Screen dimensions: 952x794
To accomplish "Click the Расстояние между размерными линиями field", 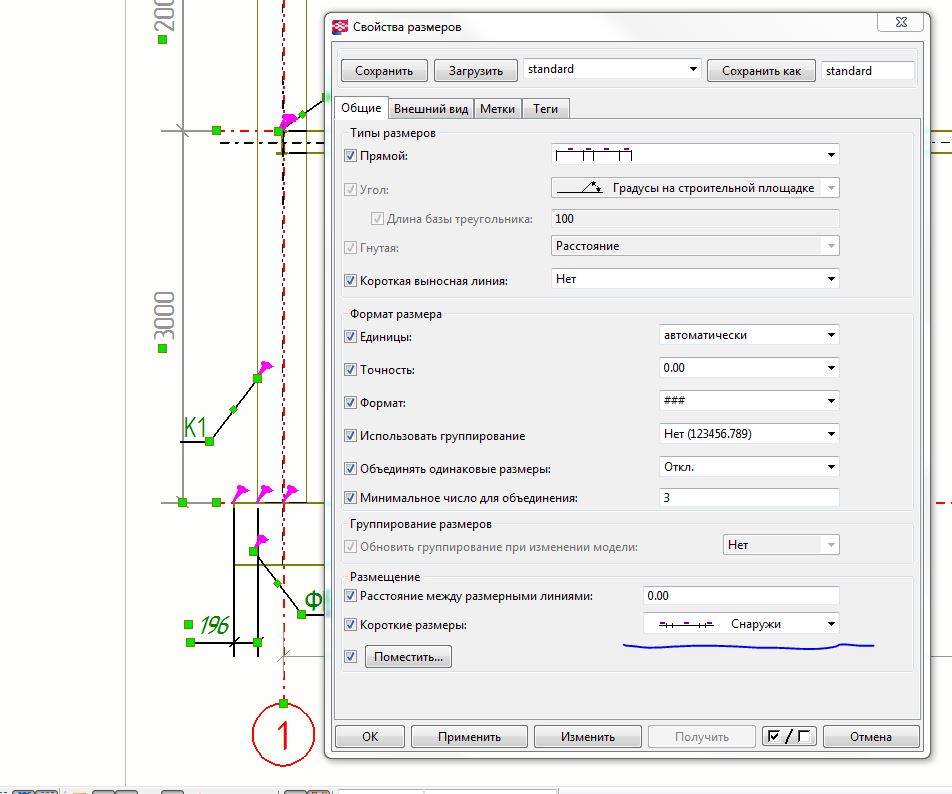I will [x=741, y=596].
